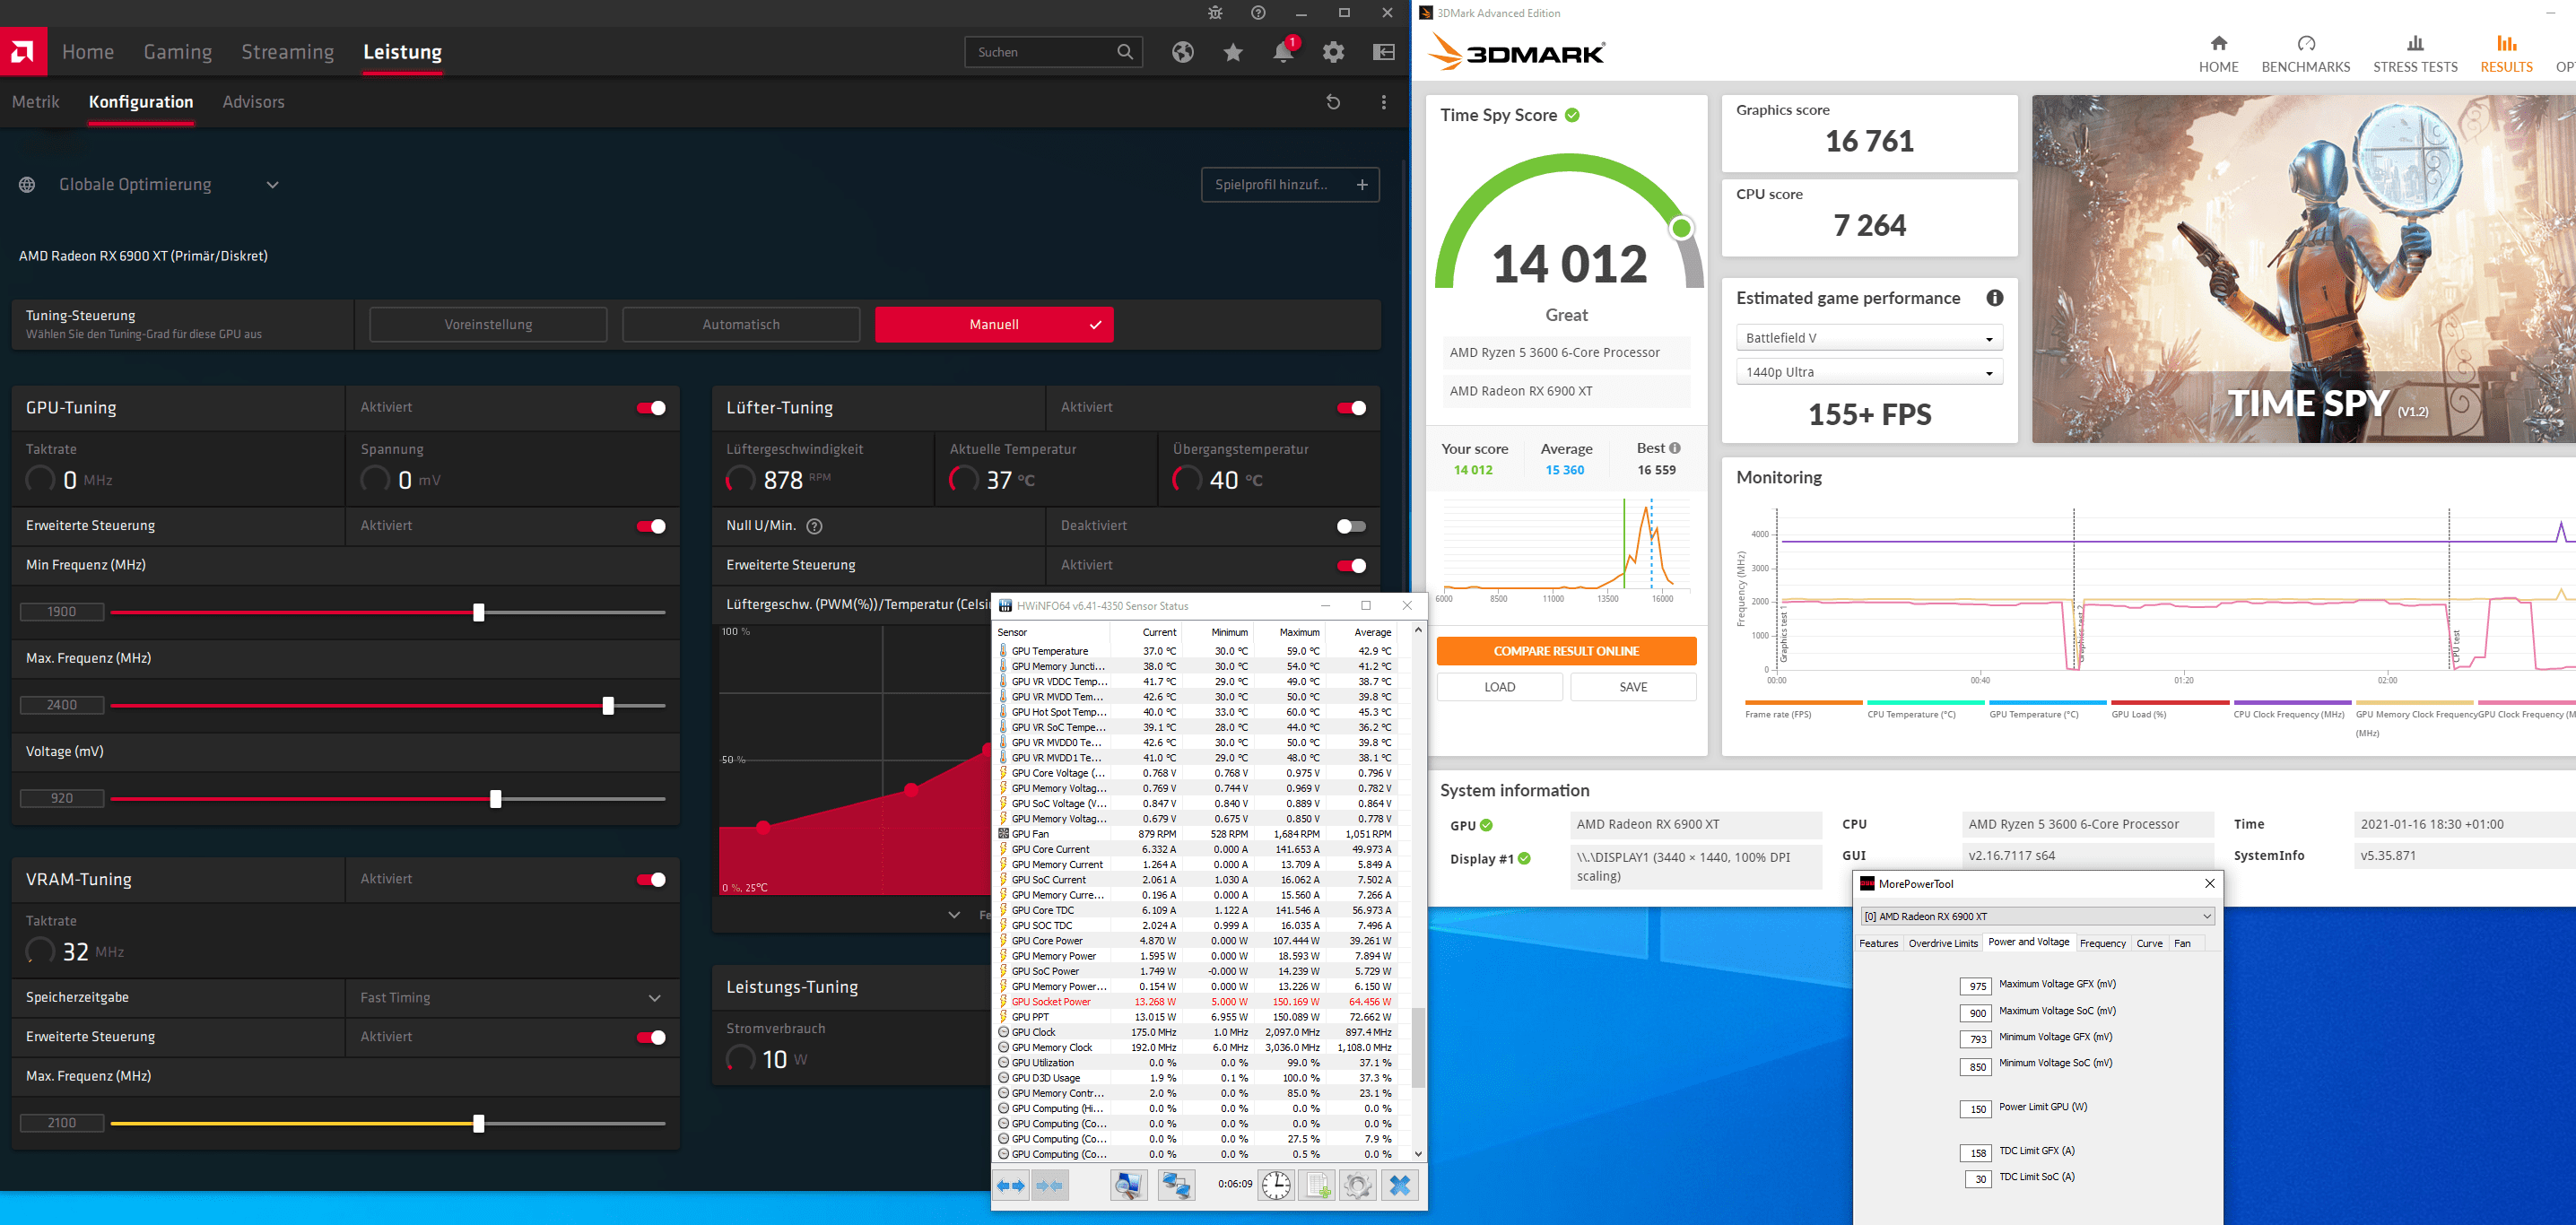Open Battlefield V game dropdown

point(1869,338)
